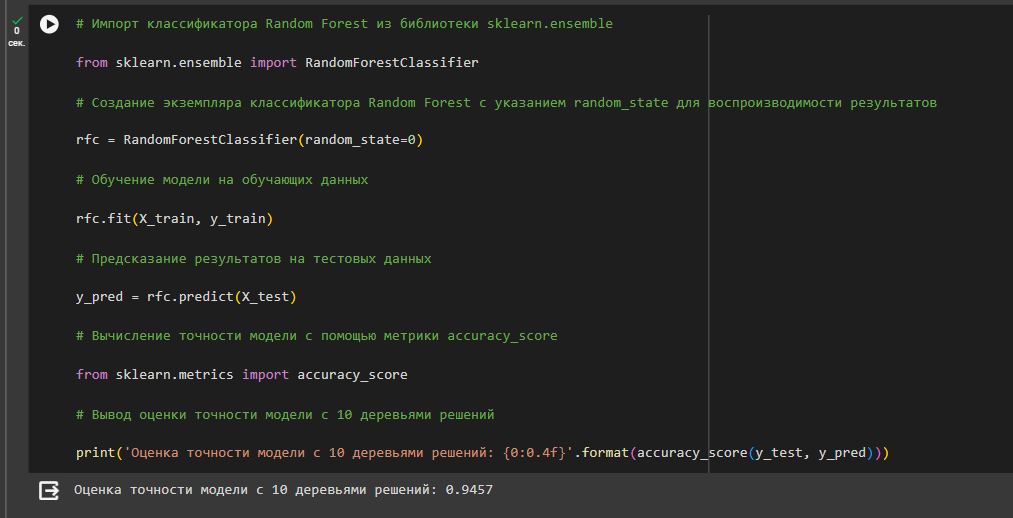This screenshot has height=518, width=1013.
Task: Click the comment 'Обучение модели на обучающих данных'
Action: pos(222,180)
